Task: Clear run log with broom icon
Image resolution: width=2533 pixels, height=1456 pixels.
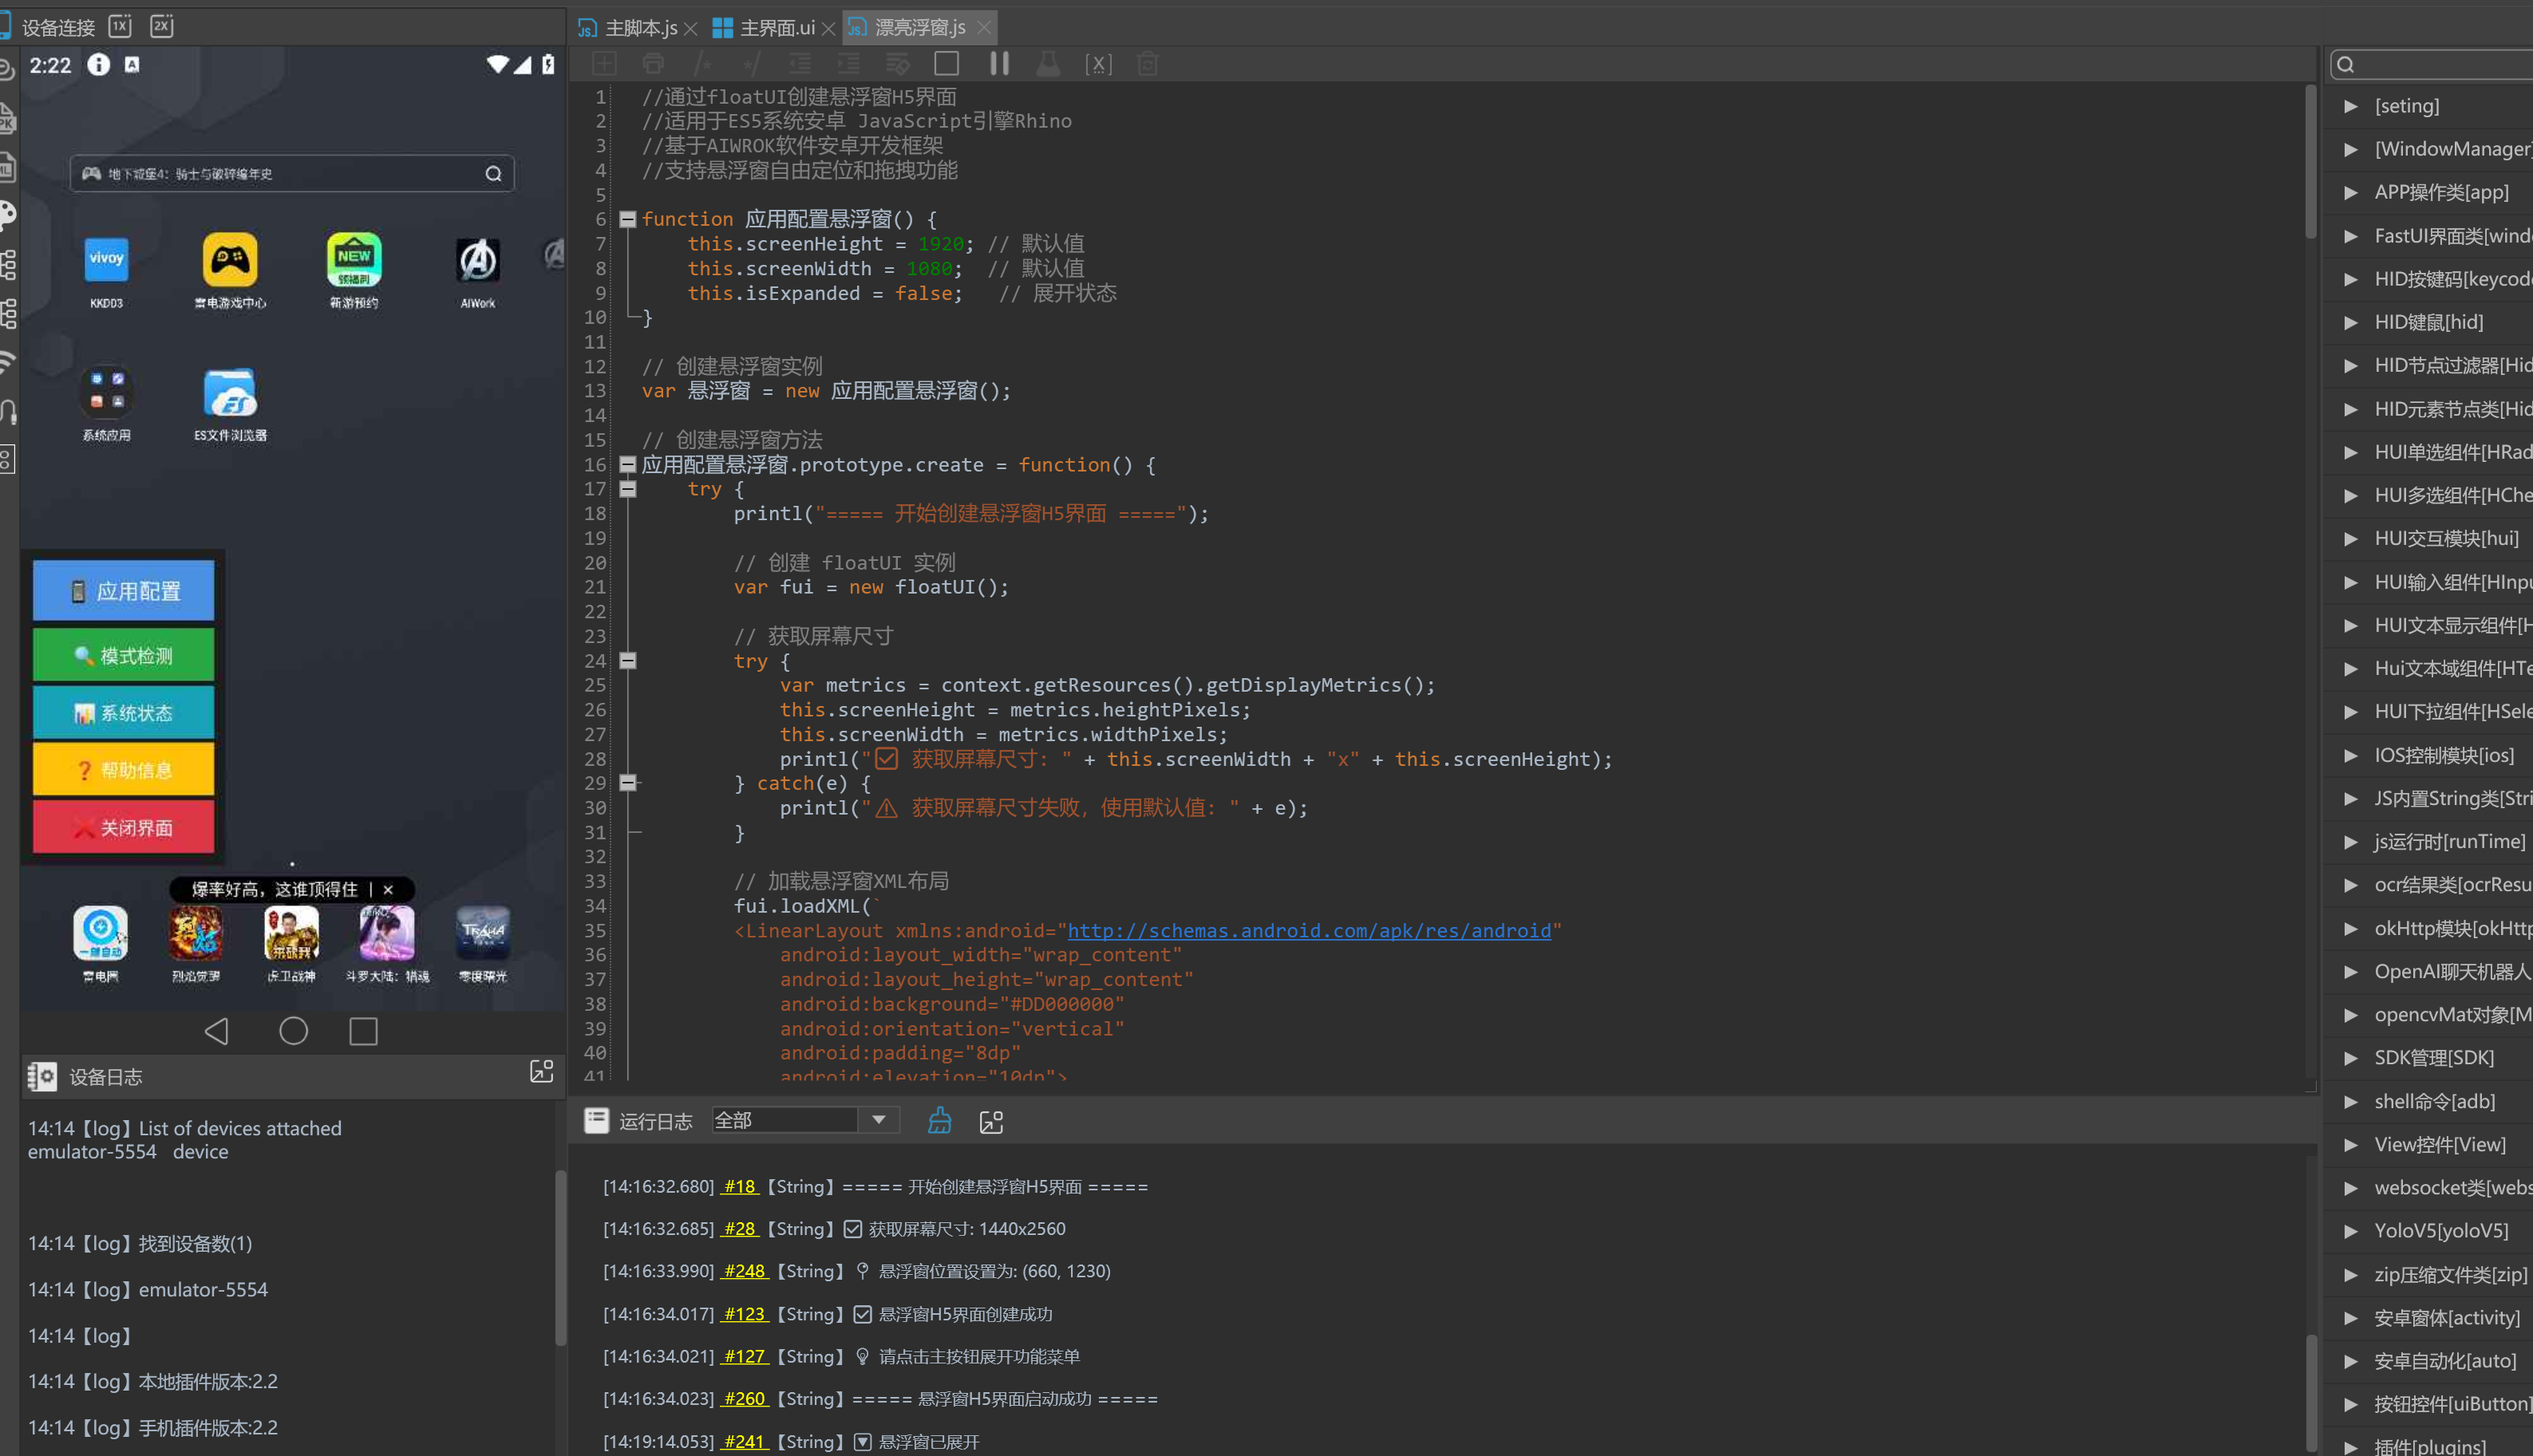Action: [x=939, y=1121]
